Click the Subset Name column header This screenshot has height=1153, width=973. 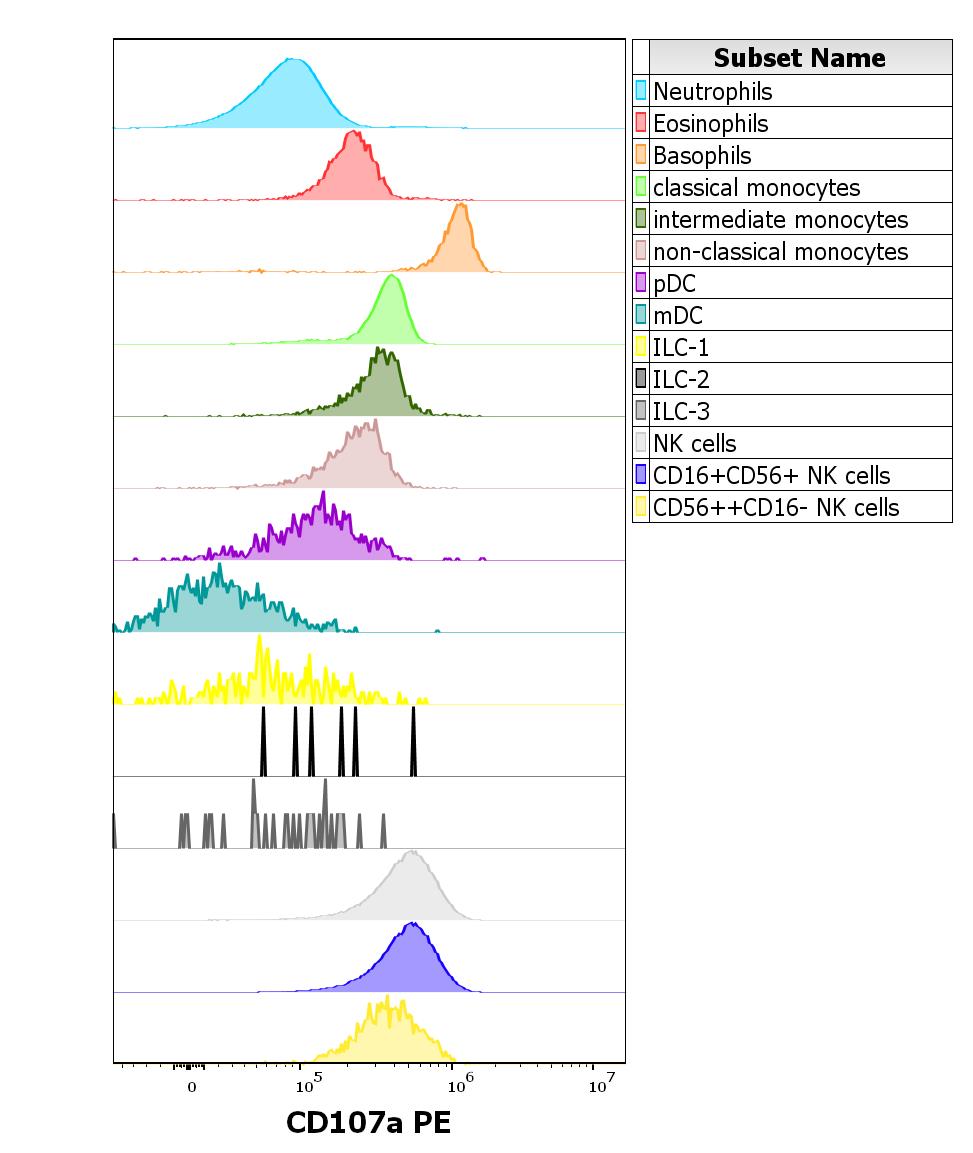coord(799,58)
